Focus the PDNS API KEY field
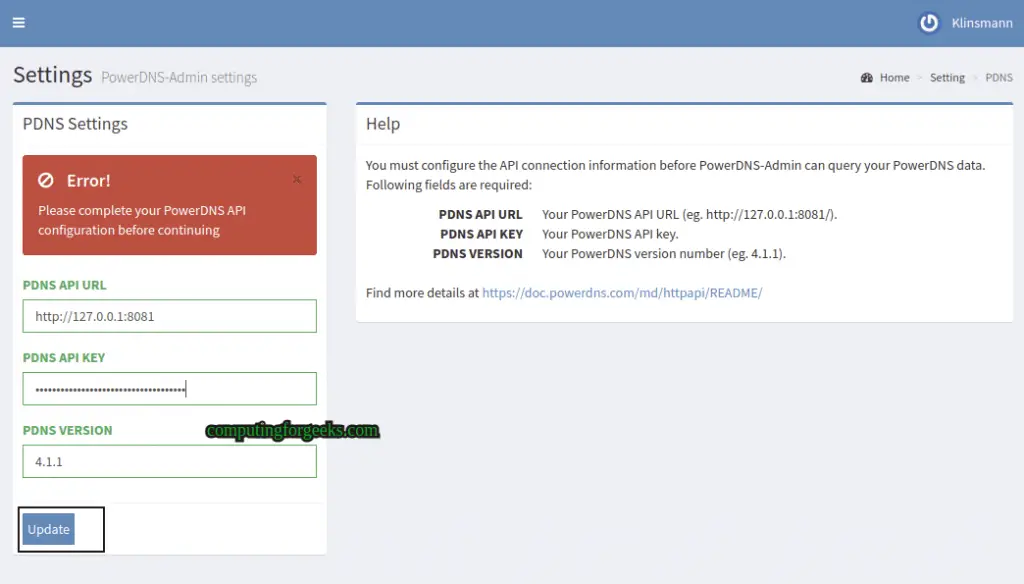1024x584 pixels. [x=170, y=389]
